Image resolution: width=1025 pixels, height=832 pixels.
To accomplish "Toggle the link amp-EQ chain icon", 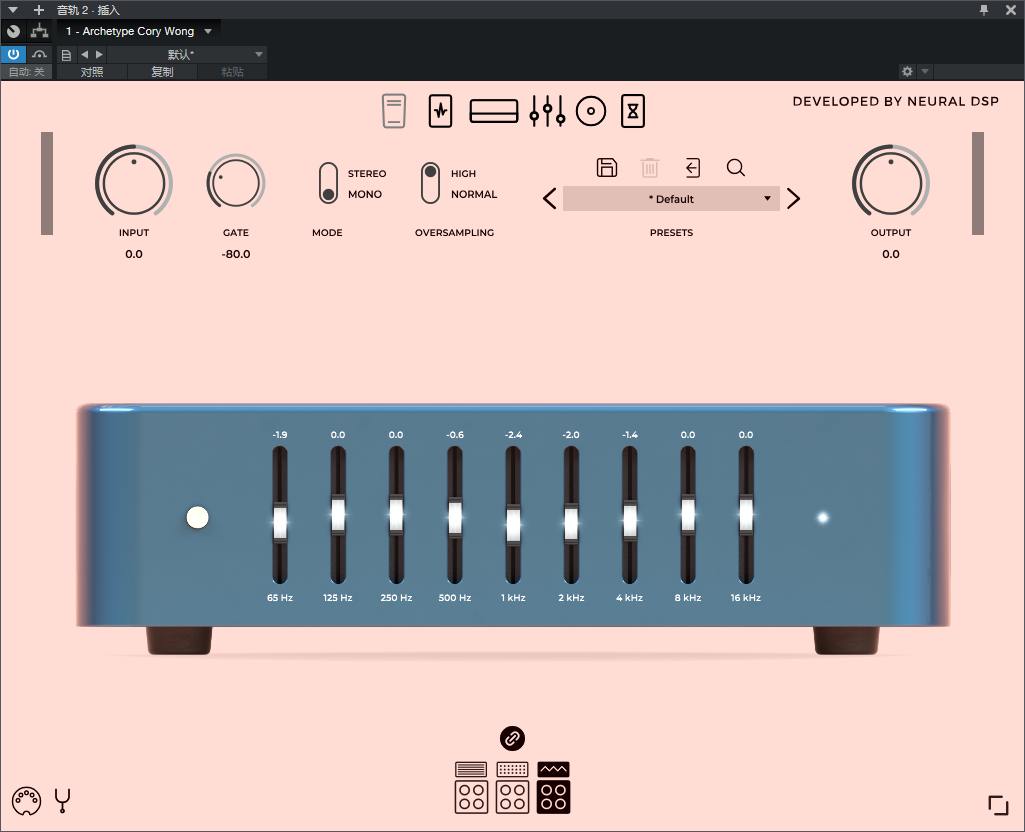I will 512,739.
